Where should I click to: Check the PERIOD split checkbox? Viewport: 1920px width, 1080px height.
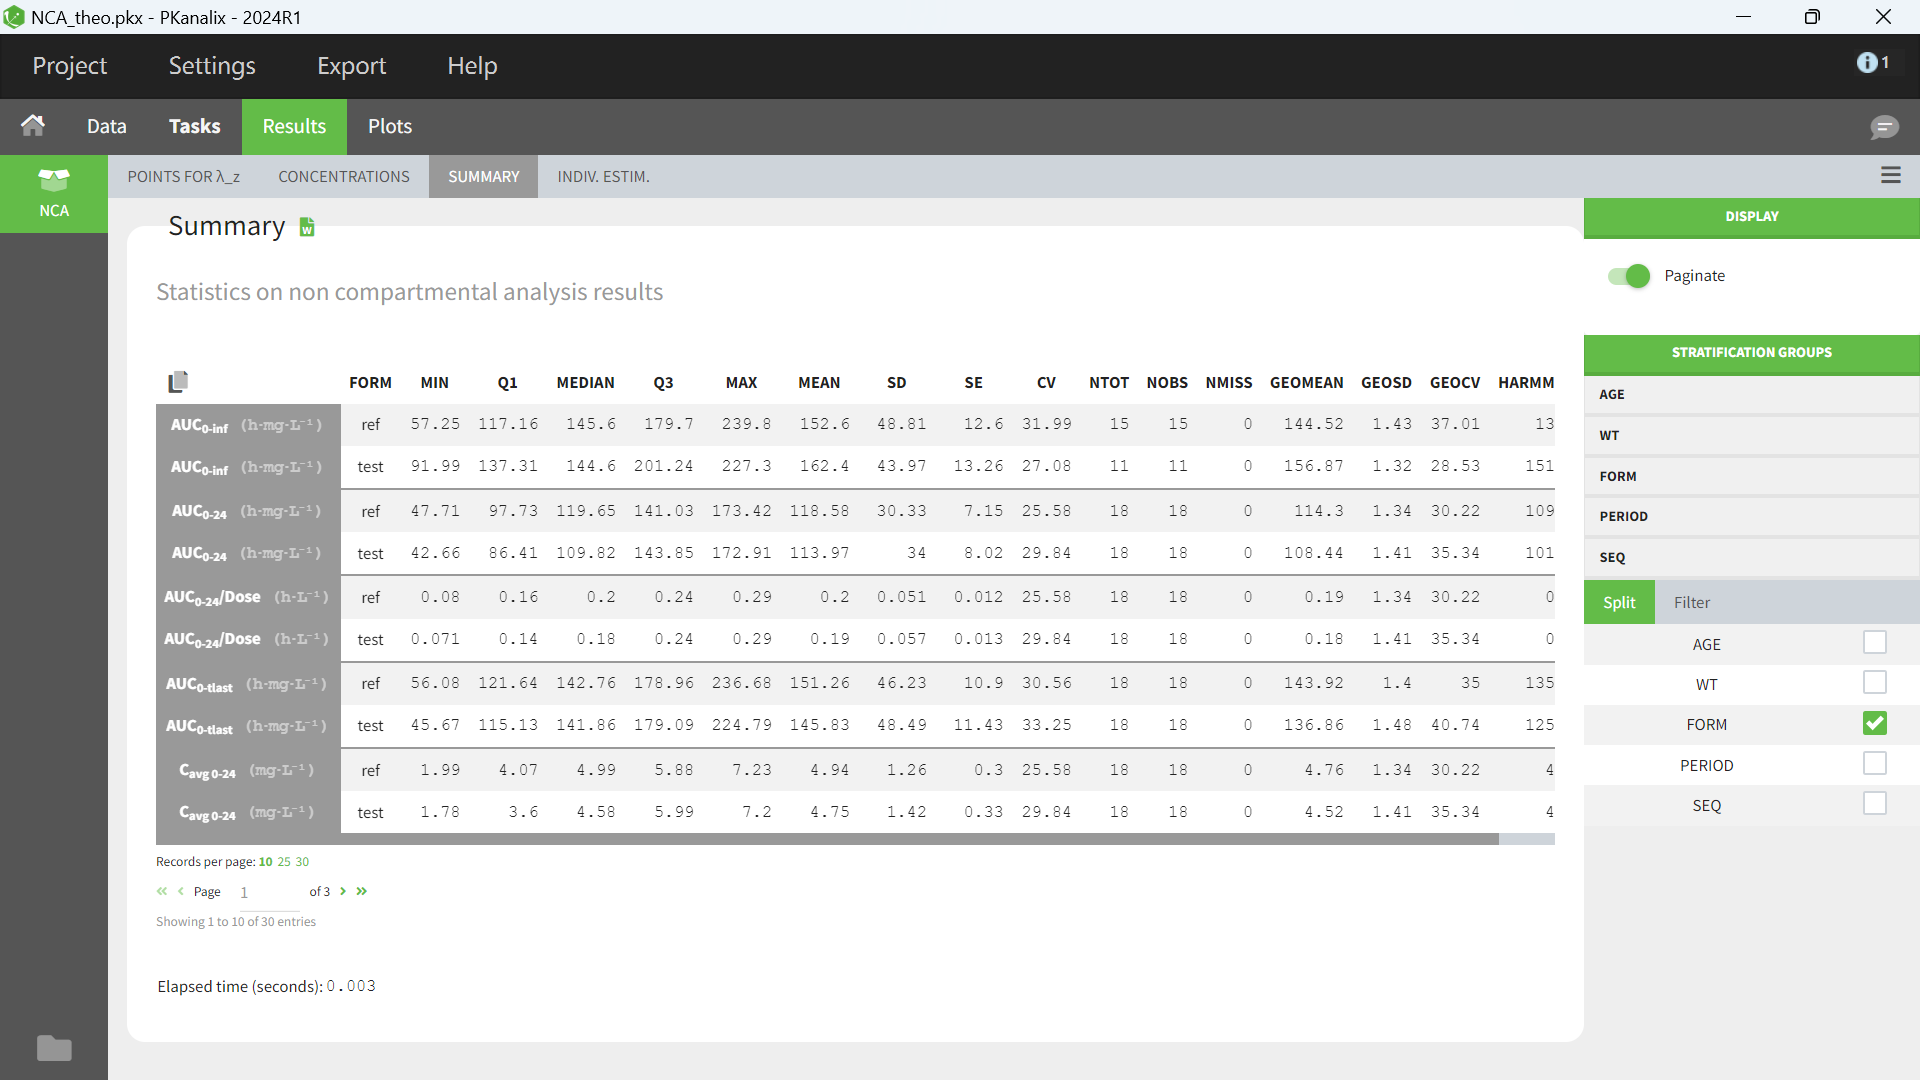tap(1874, 765)
